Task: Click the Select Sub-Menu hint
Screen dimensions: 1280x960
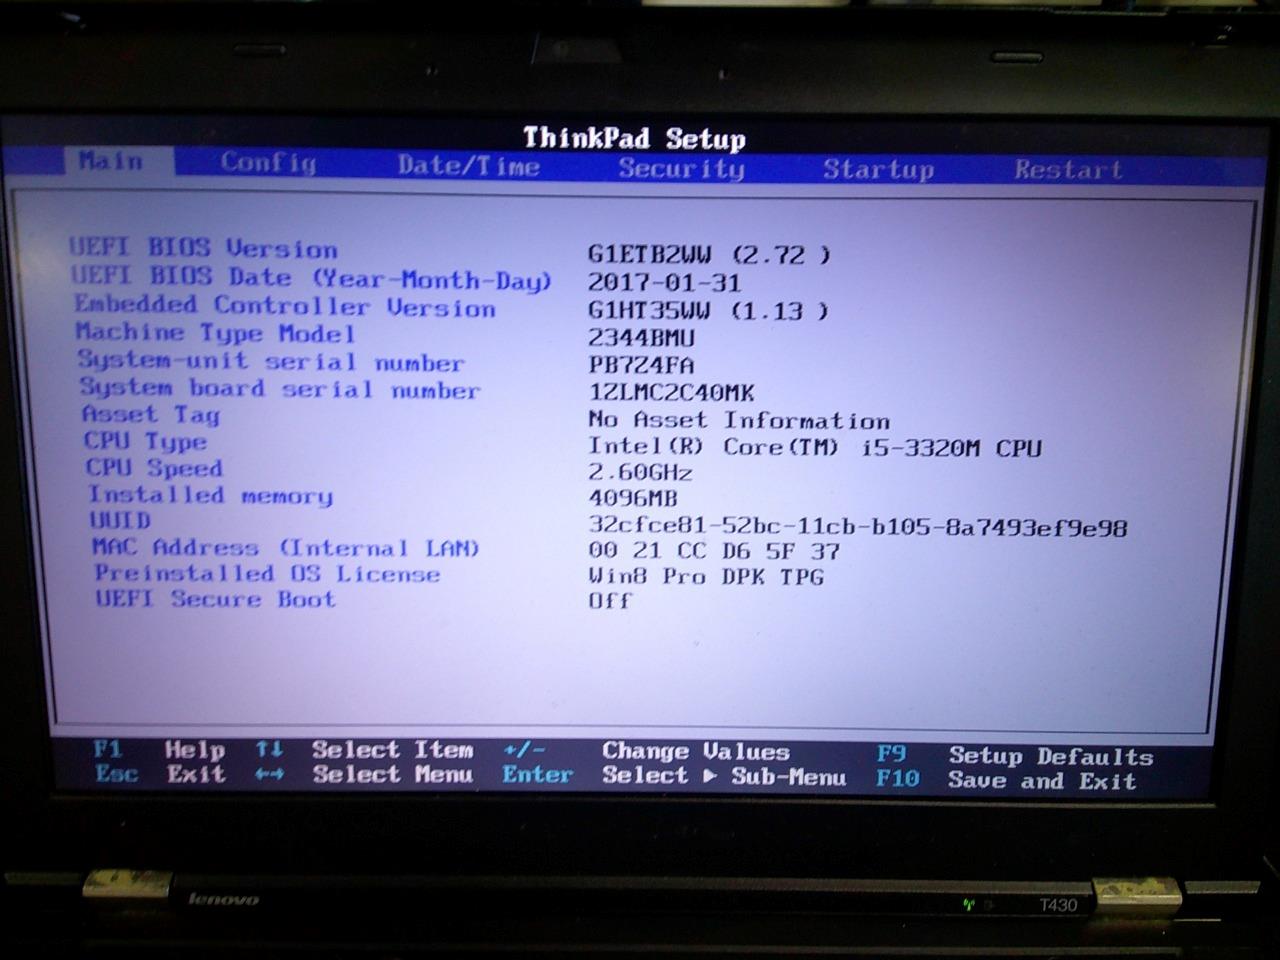Action: 724,776
